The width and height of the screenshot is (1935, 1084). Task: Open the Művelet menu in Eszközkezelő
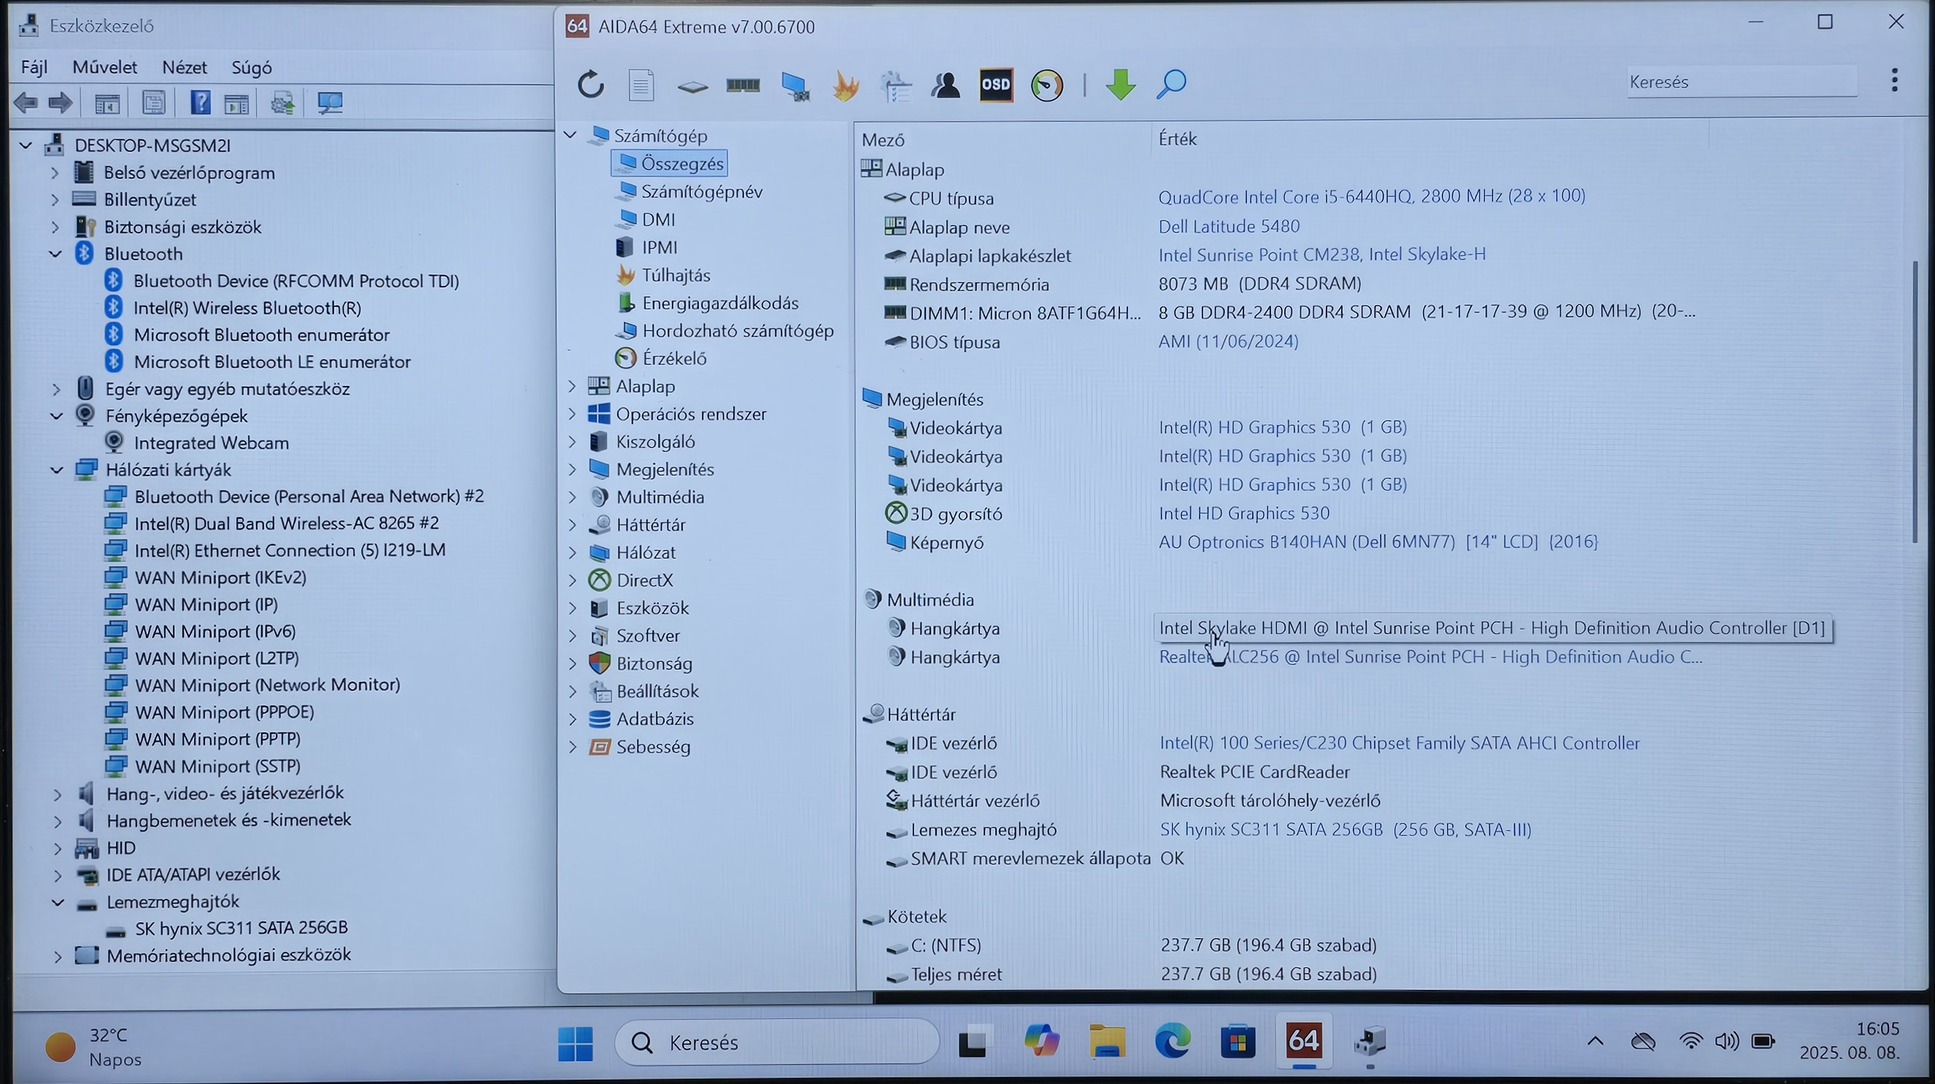[104, 67]
